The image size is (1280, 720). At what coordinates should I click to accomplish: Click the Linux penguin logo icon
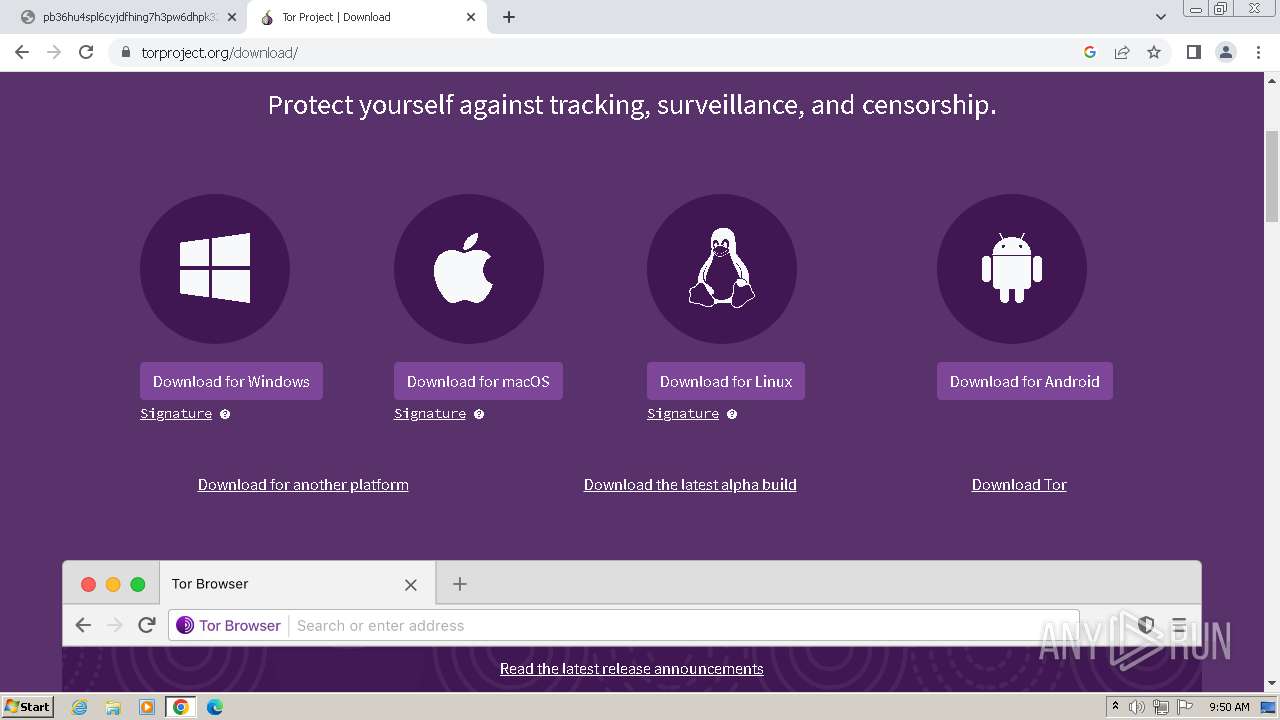coord(722,269)
